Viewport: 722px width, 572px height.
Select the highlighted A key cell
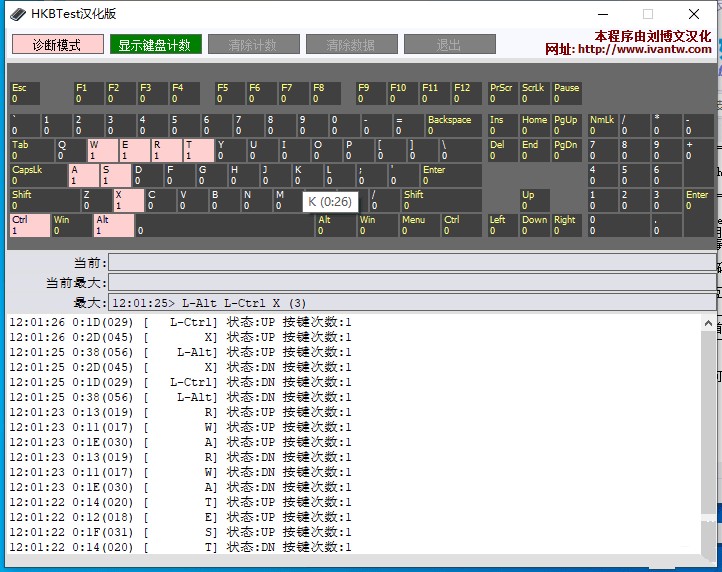pyautogui.click(x=84, y=175)
